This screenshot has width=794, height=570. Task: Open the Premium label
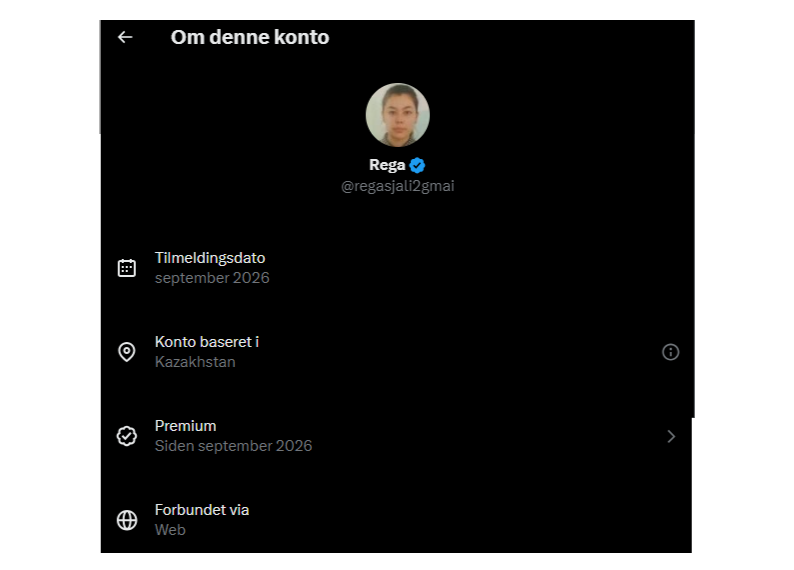coord(185,426)
